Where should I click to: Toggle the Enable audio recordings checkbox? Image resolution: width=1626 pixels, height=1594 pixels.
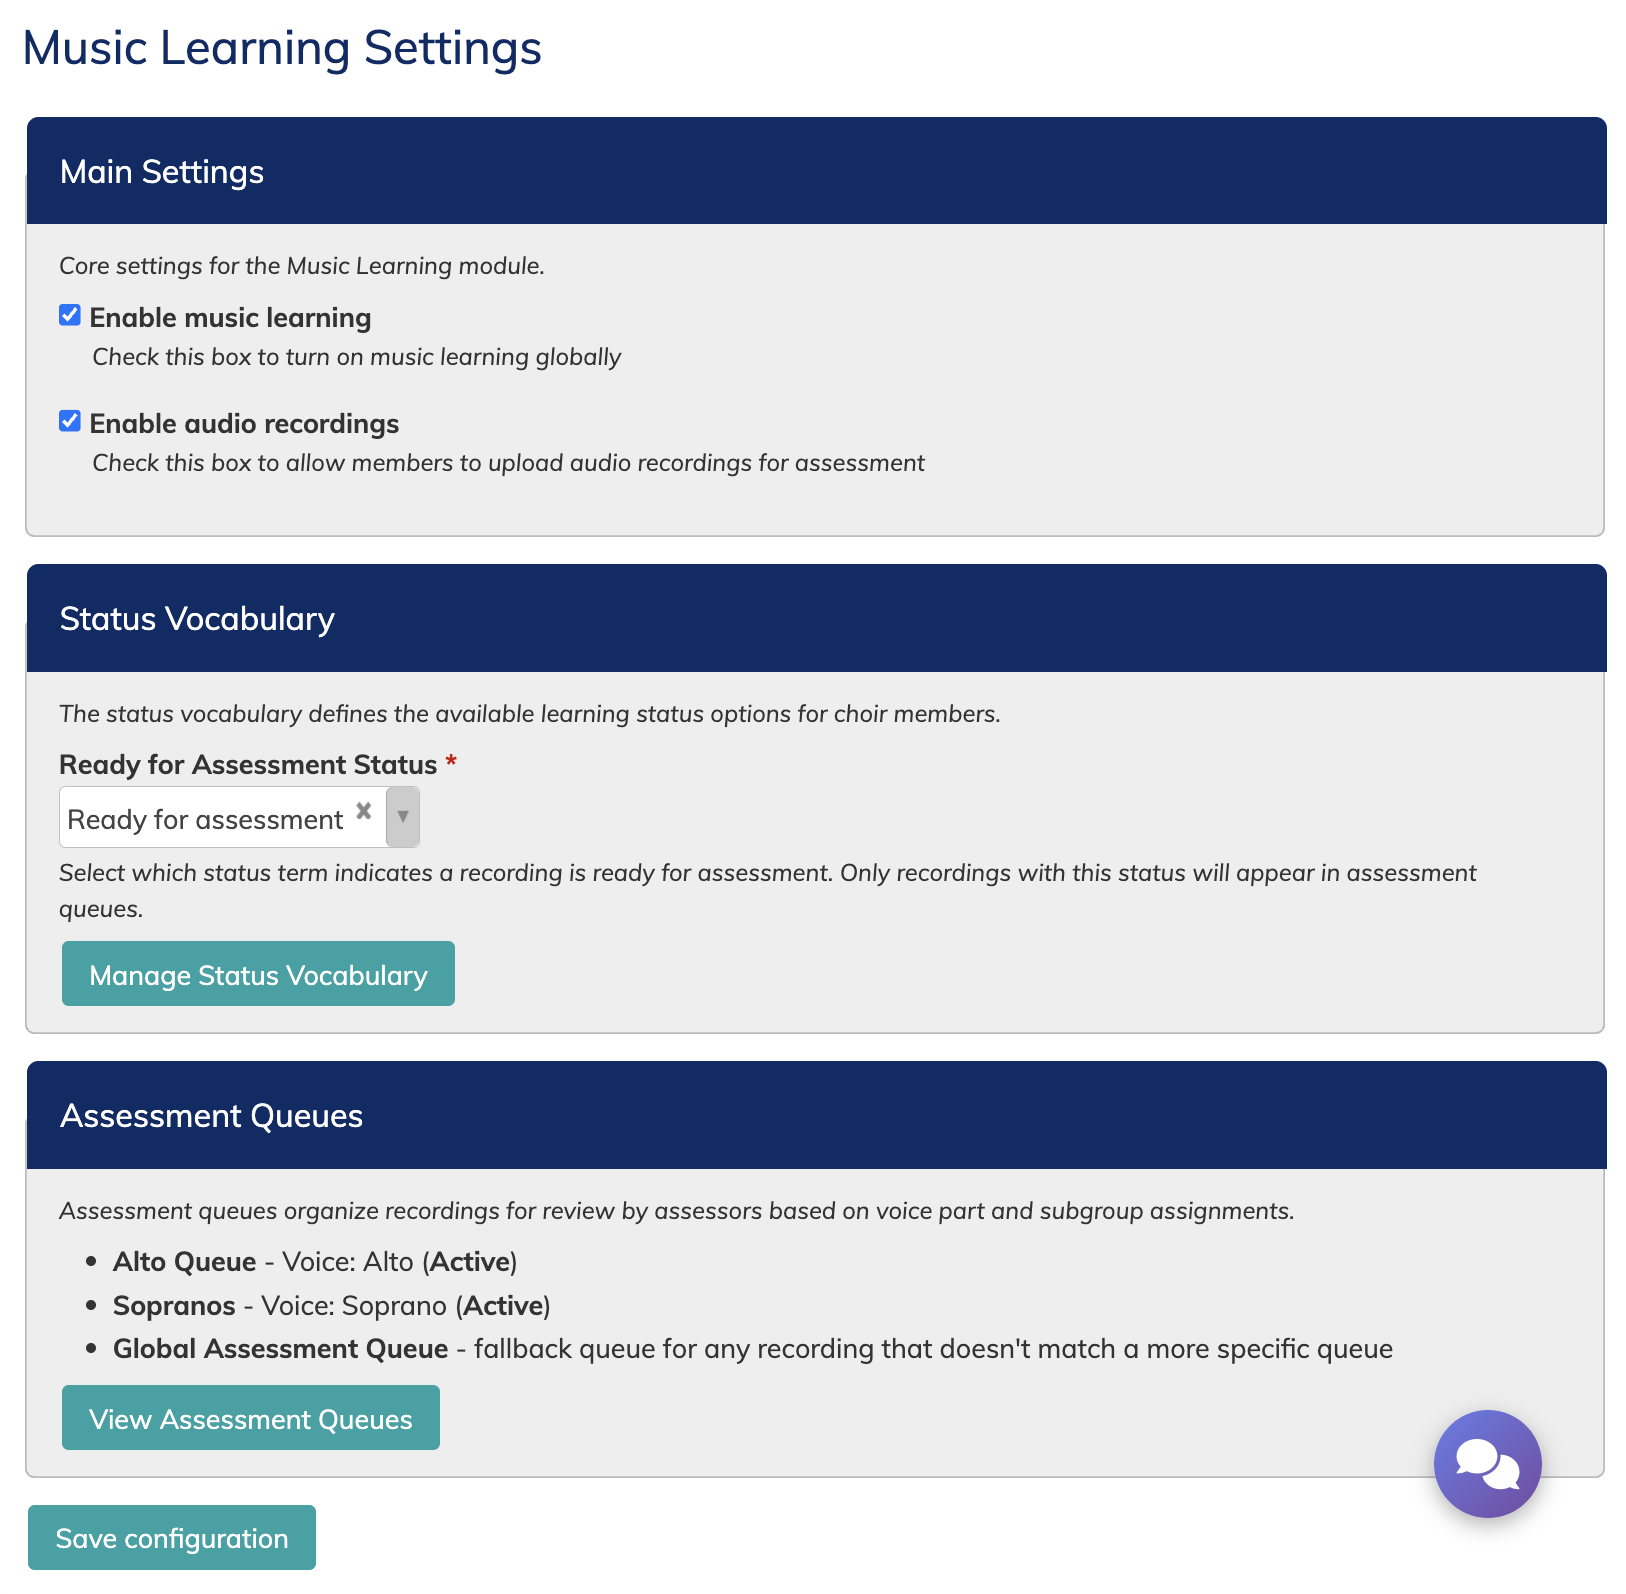(x=70, y=422)
